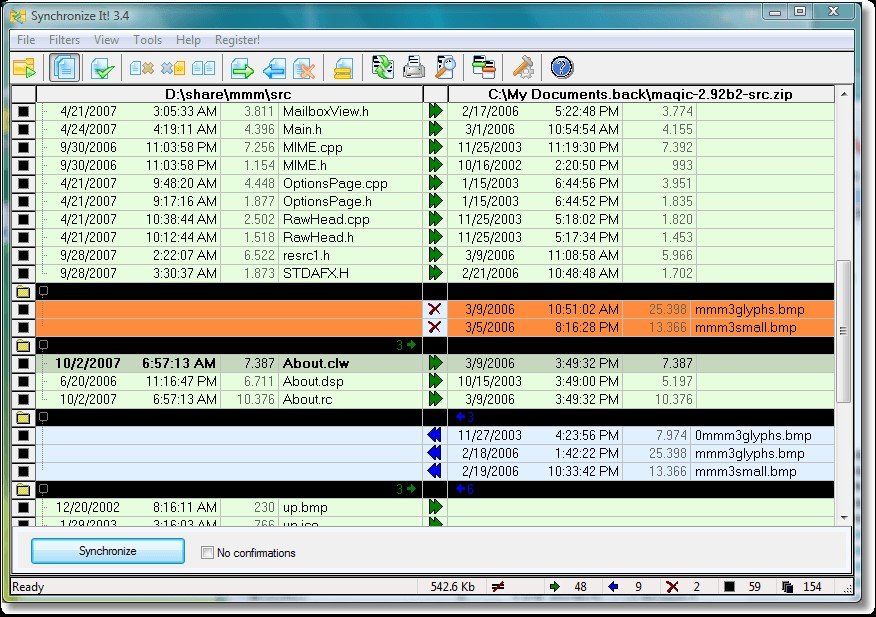Collapse the folder group above the orange rows

43,291
